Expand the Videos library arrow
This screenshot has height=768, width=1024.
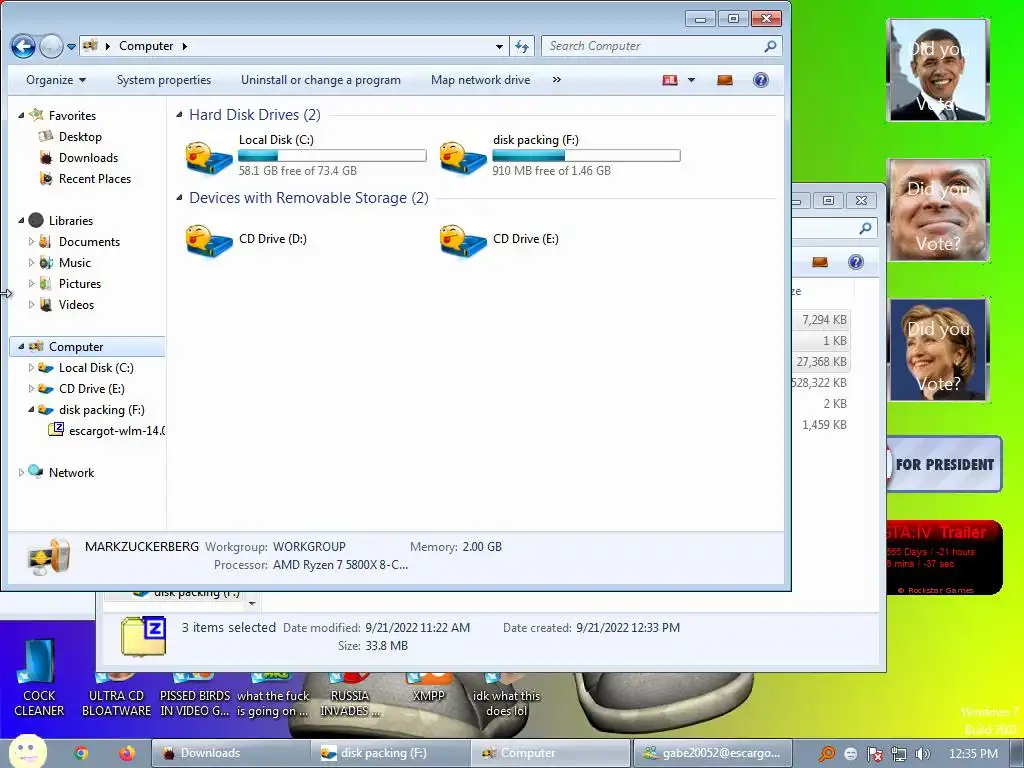pyautogui.click(x=31, y=304)
